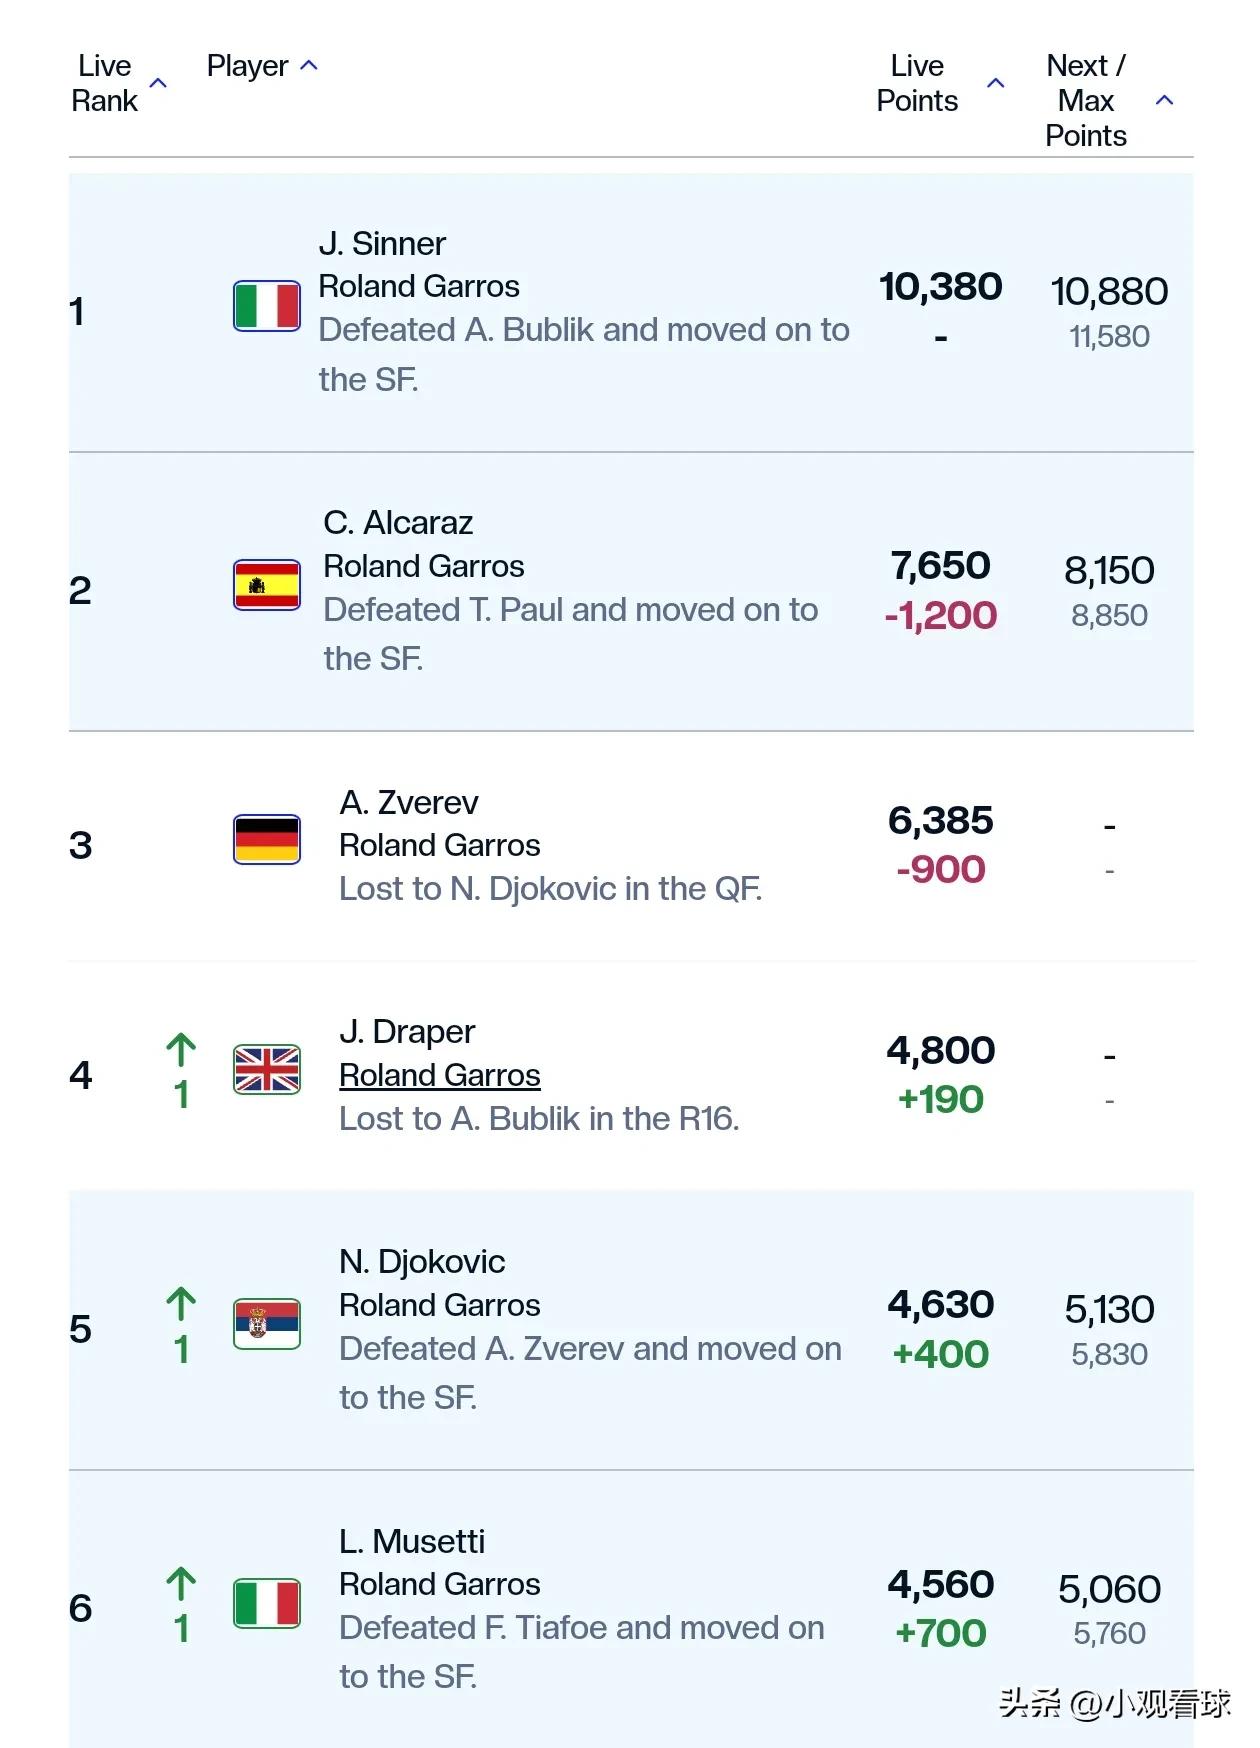Click the UK flag beside J. Draper
The image size is (1260, 1748).
266,1069
